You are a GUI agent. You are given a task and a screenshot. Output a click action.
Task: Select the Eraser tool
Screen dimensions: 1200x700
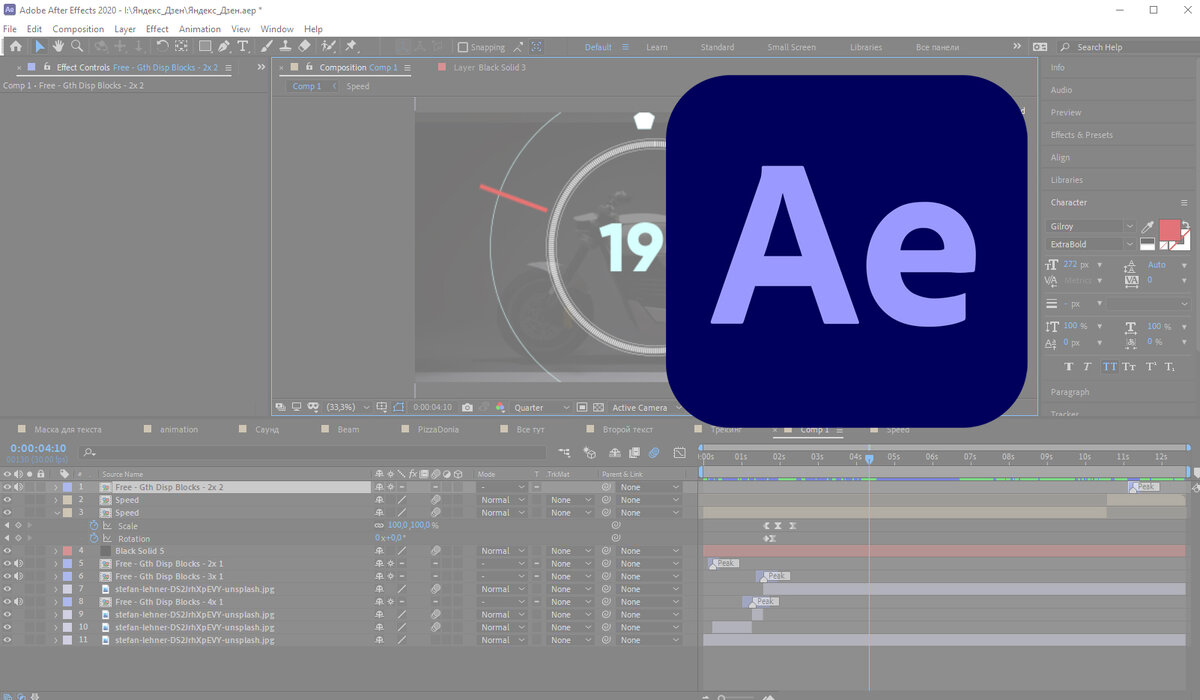[305, 46]
